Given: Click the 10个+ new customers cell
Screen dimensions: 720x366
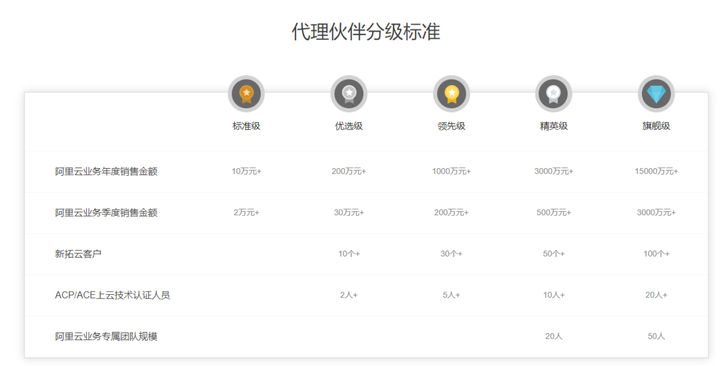Looking at the screenshot, I should [x=349, y=254].
